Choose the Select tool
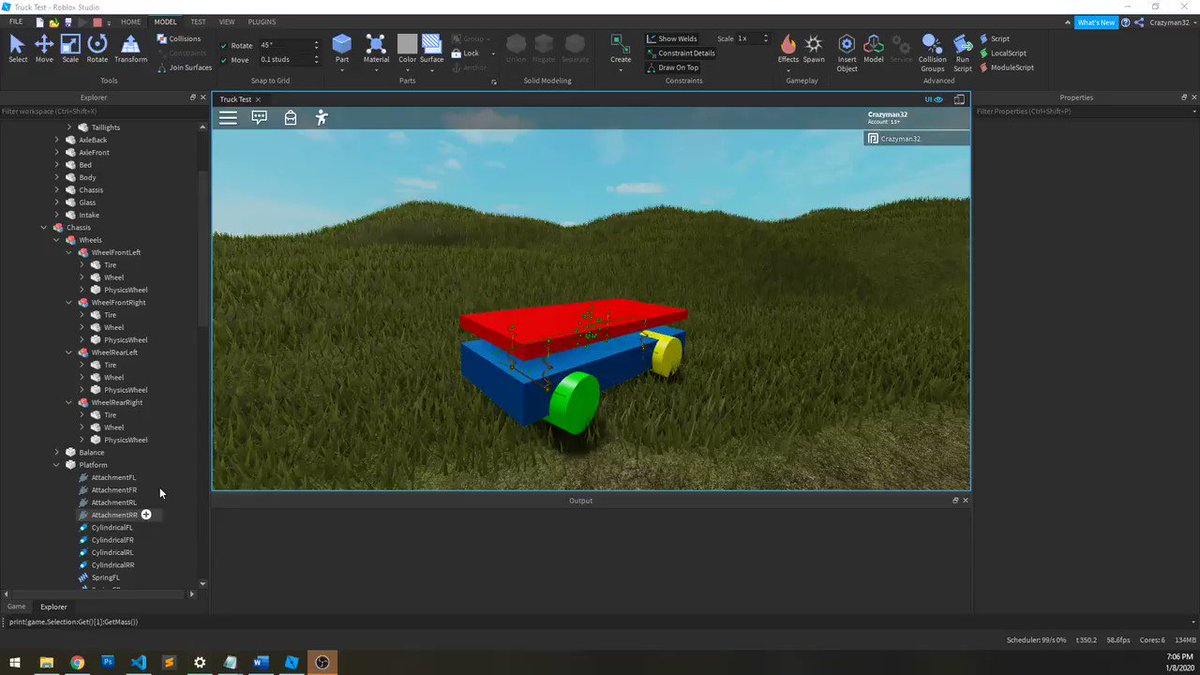Image resolution: width=1200 pixels, height=675 pixels. (x=18, y=48)
